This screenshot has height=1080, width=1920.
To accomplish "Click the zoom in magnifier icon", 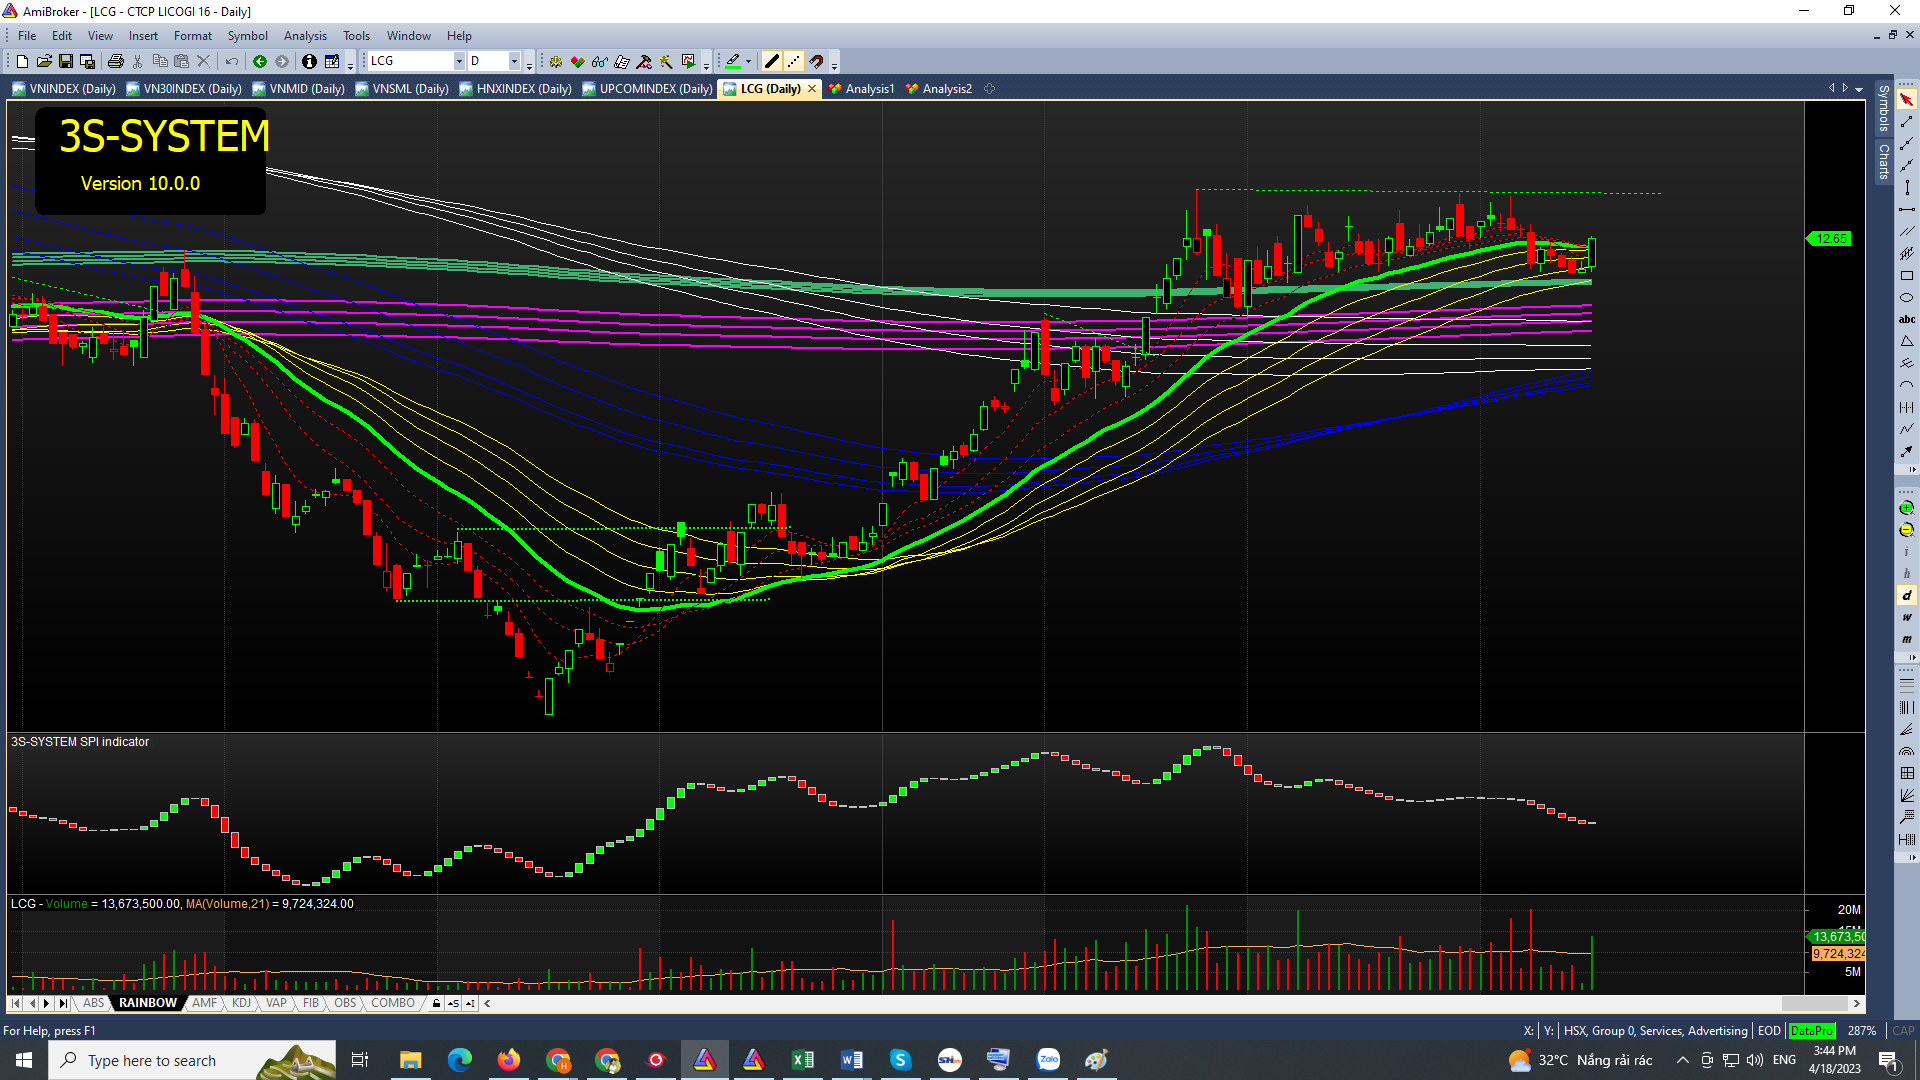I will [x=1906, y=508].
